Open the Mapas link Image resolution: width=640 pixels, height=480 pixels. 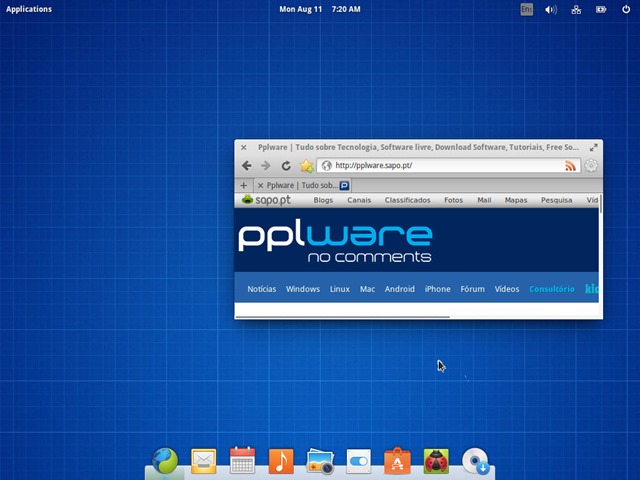[x=516, y=200]
